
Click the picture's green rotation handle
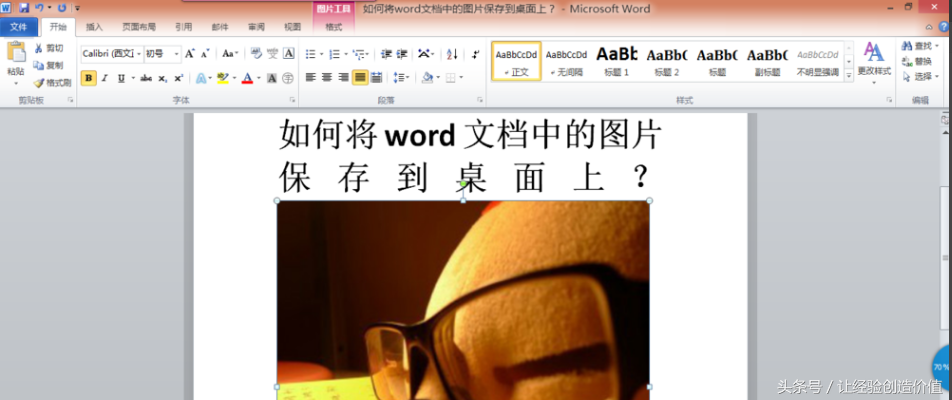pyautogui.click(x=463, y=183)
